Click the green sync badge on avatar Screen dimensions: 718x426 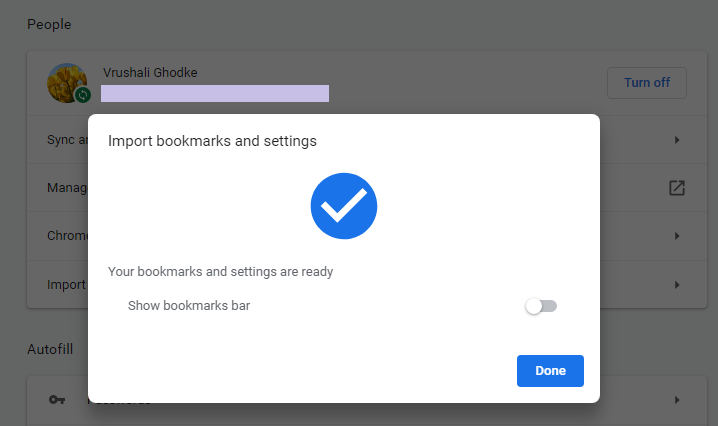(83, 95)
